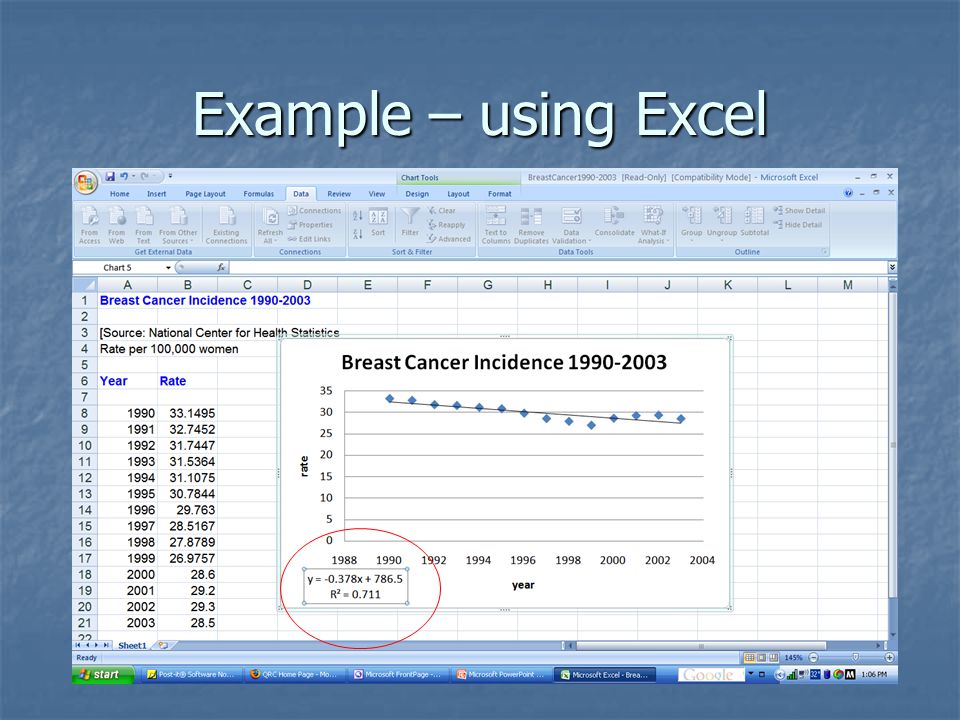960x720 pixels.
Task: Click the Consolidate icon
Action: tap(614, 222)
